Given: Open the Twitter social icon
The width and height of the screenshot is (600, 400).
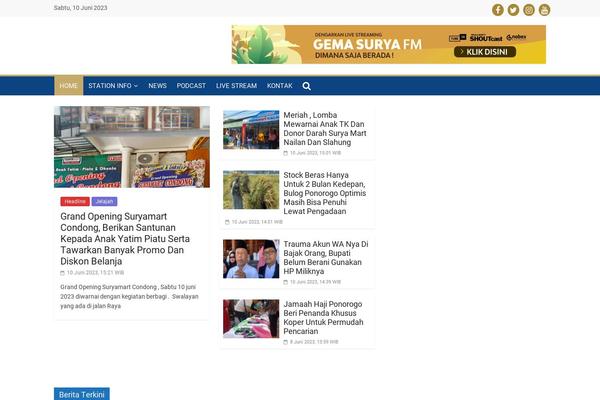Looking at the screenshot, I should [x=513, y=10].
